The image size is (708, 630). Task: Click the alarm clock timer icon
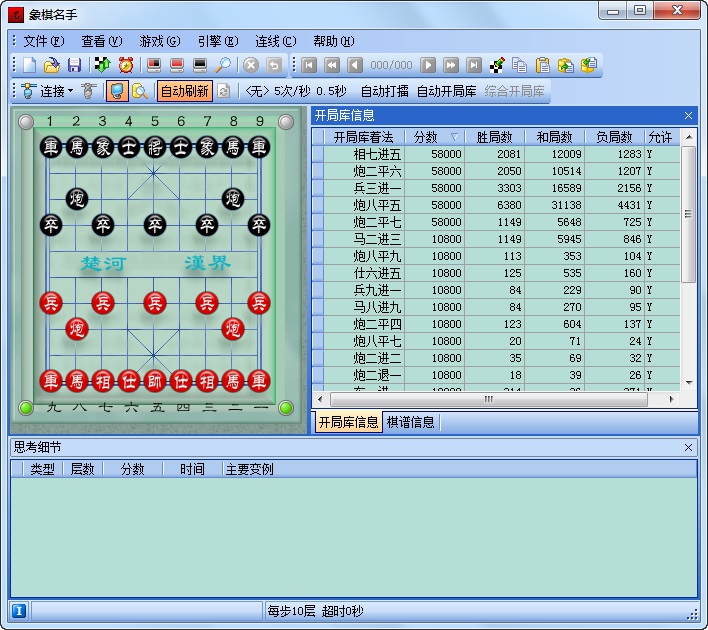click(x=126, y=65)
